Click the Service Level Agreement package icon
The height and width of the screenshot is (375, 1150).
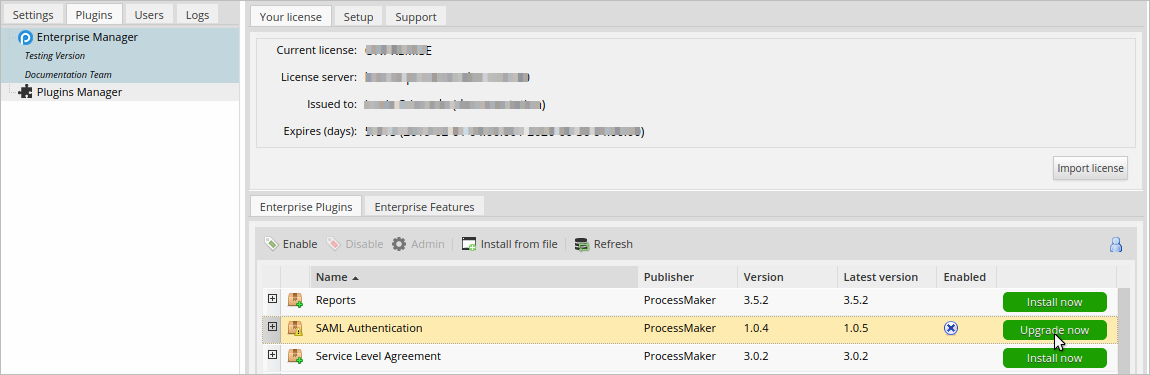point(296,356)
